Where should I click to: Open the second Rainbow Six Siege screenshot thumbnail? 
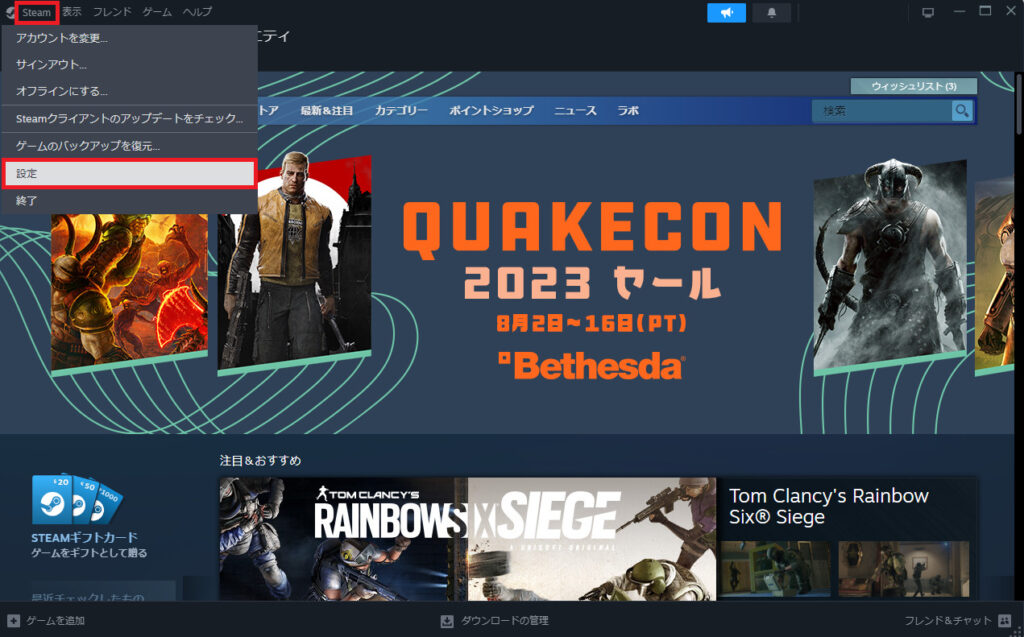(904, 568)
